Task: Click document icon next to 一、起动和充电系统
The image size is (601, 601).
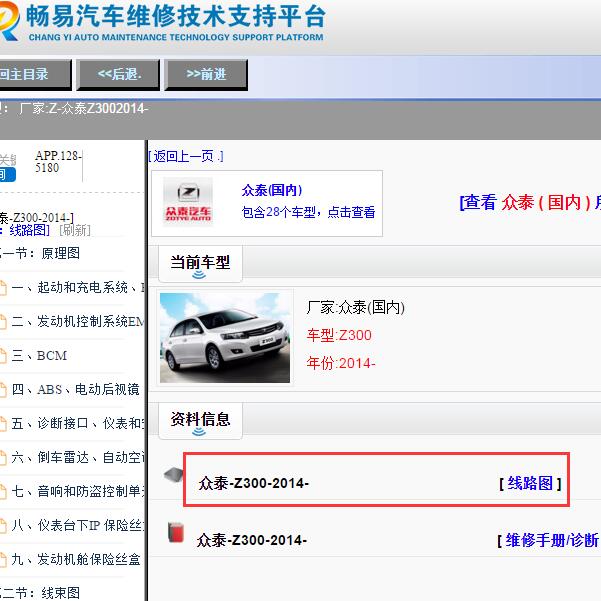Action: point(3,288)
